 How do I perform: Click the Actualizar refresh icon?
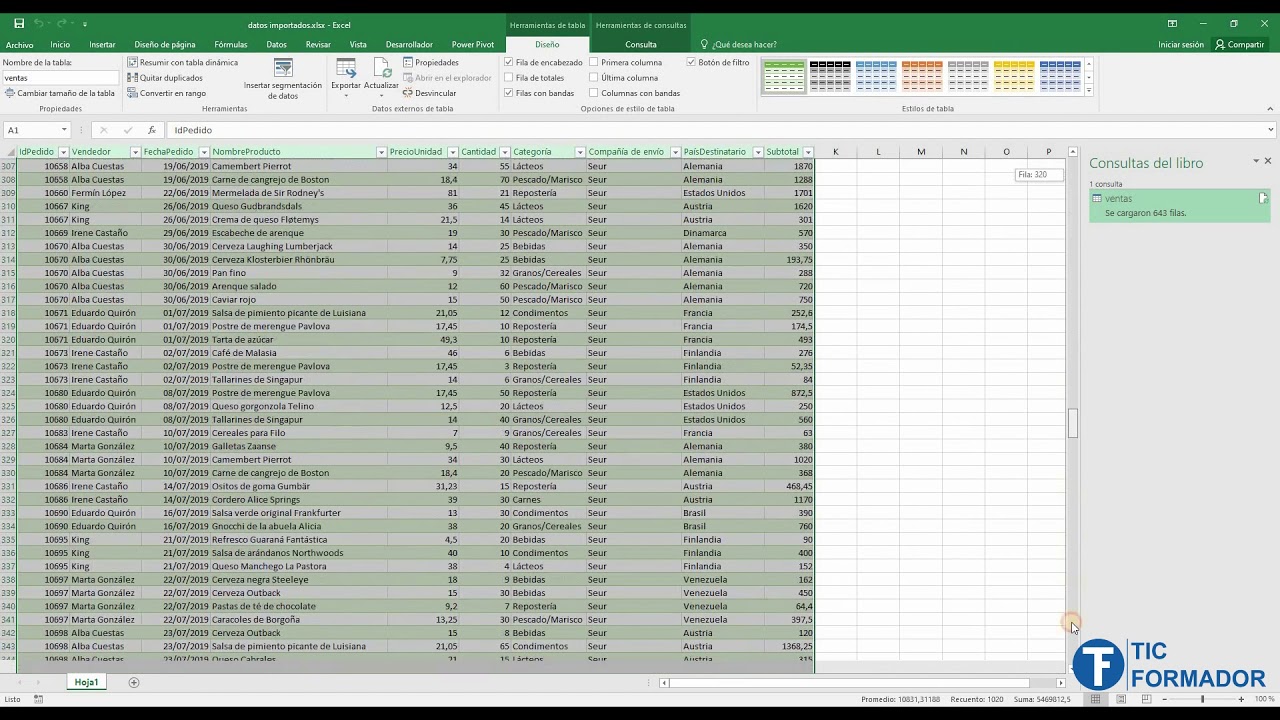point(381,78)
